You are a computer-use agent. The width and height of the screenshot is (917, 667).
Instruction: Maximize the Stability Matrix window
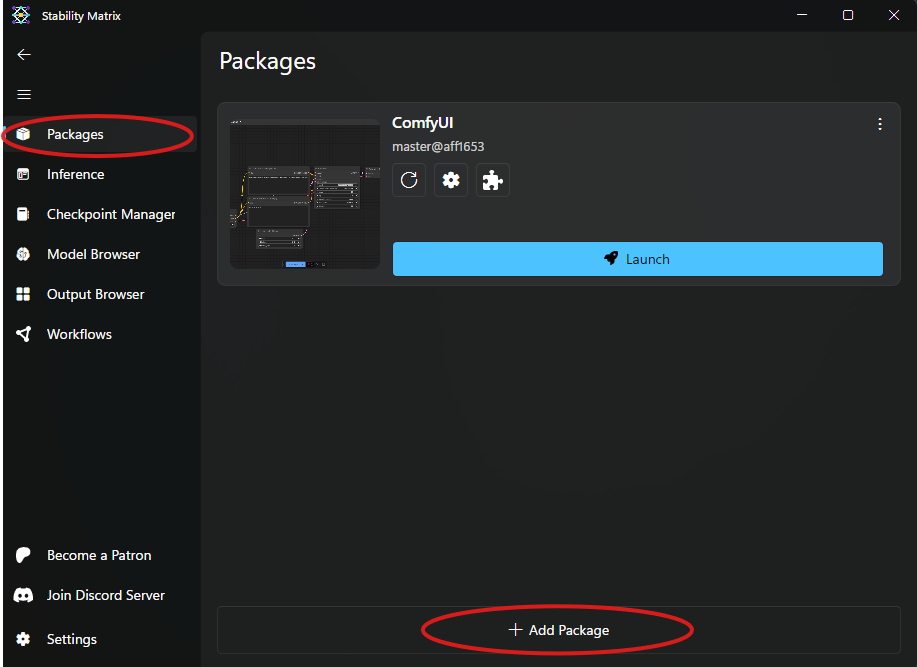[847, 15]
